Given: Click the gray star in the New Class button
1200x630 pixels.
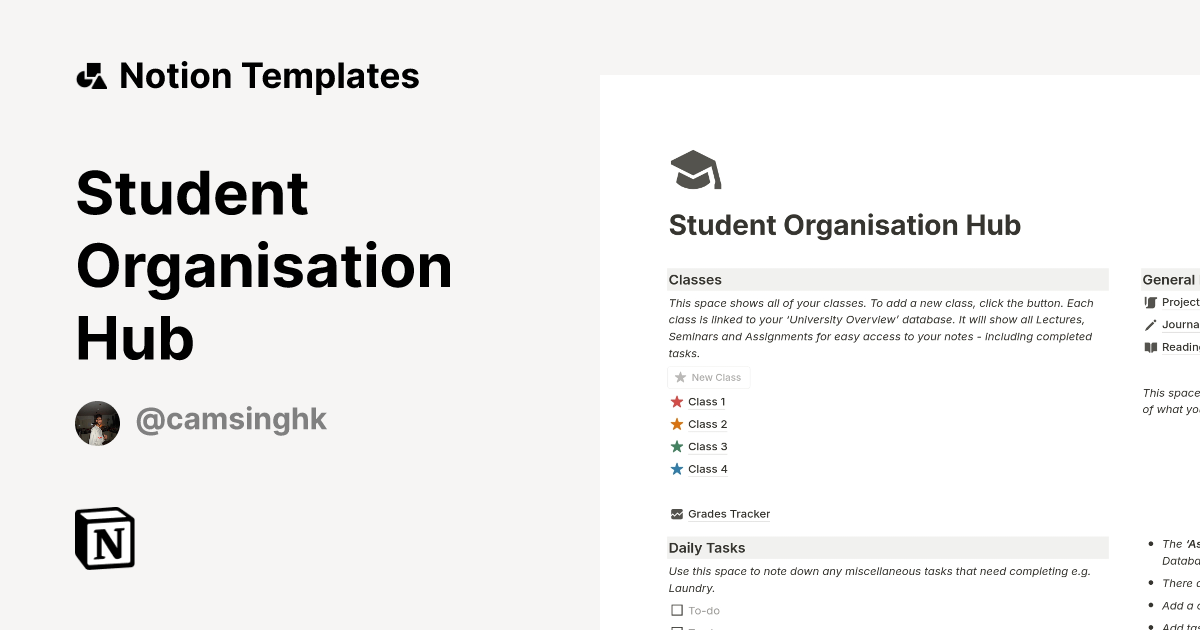Looking at the screenshot, I should pyautogui.click(x=680, y=377).
